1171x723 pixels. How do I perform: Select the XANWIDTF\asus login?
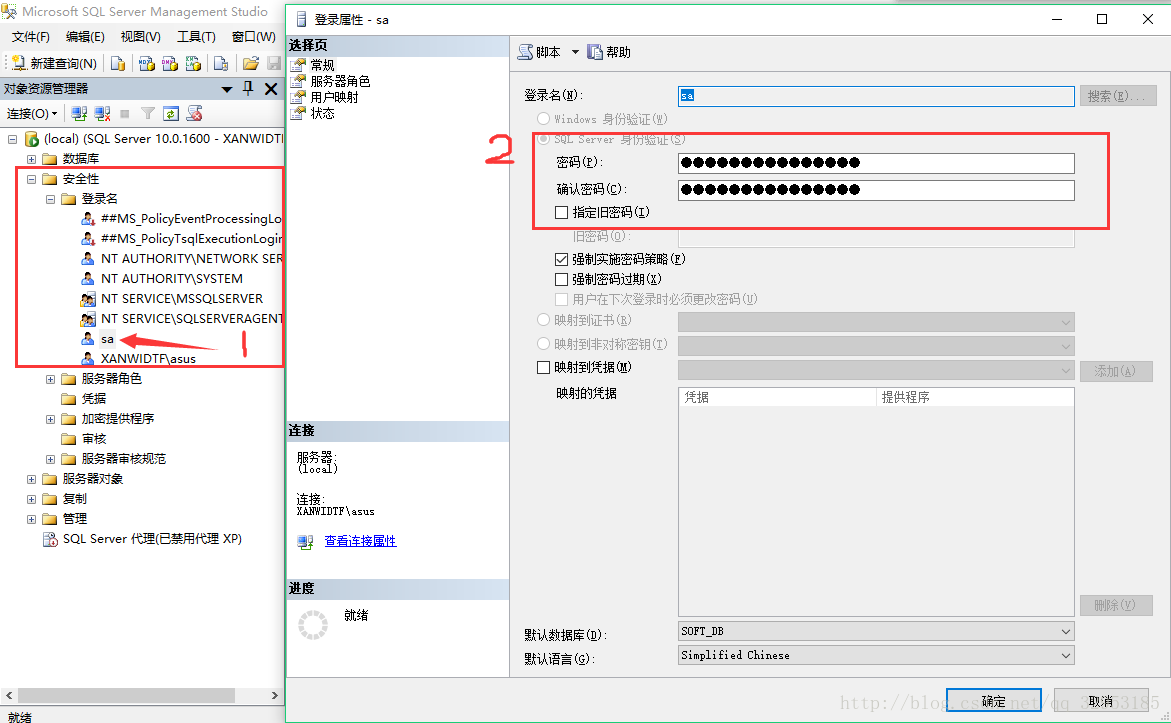point(148,359)
